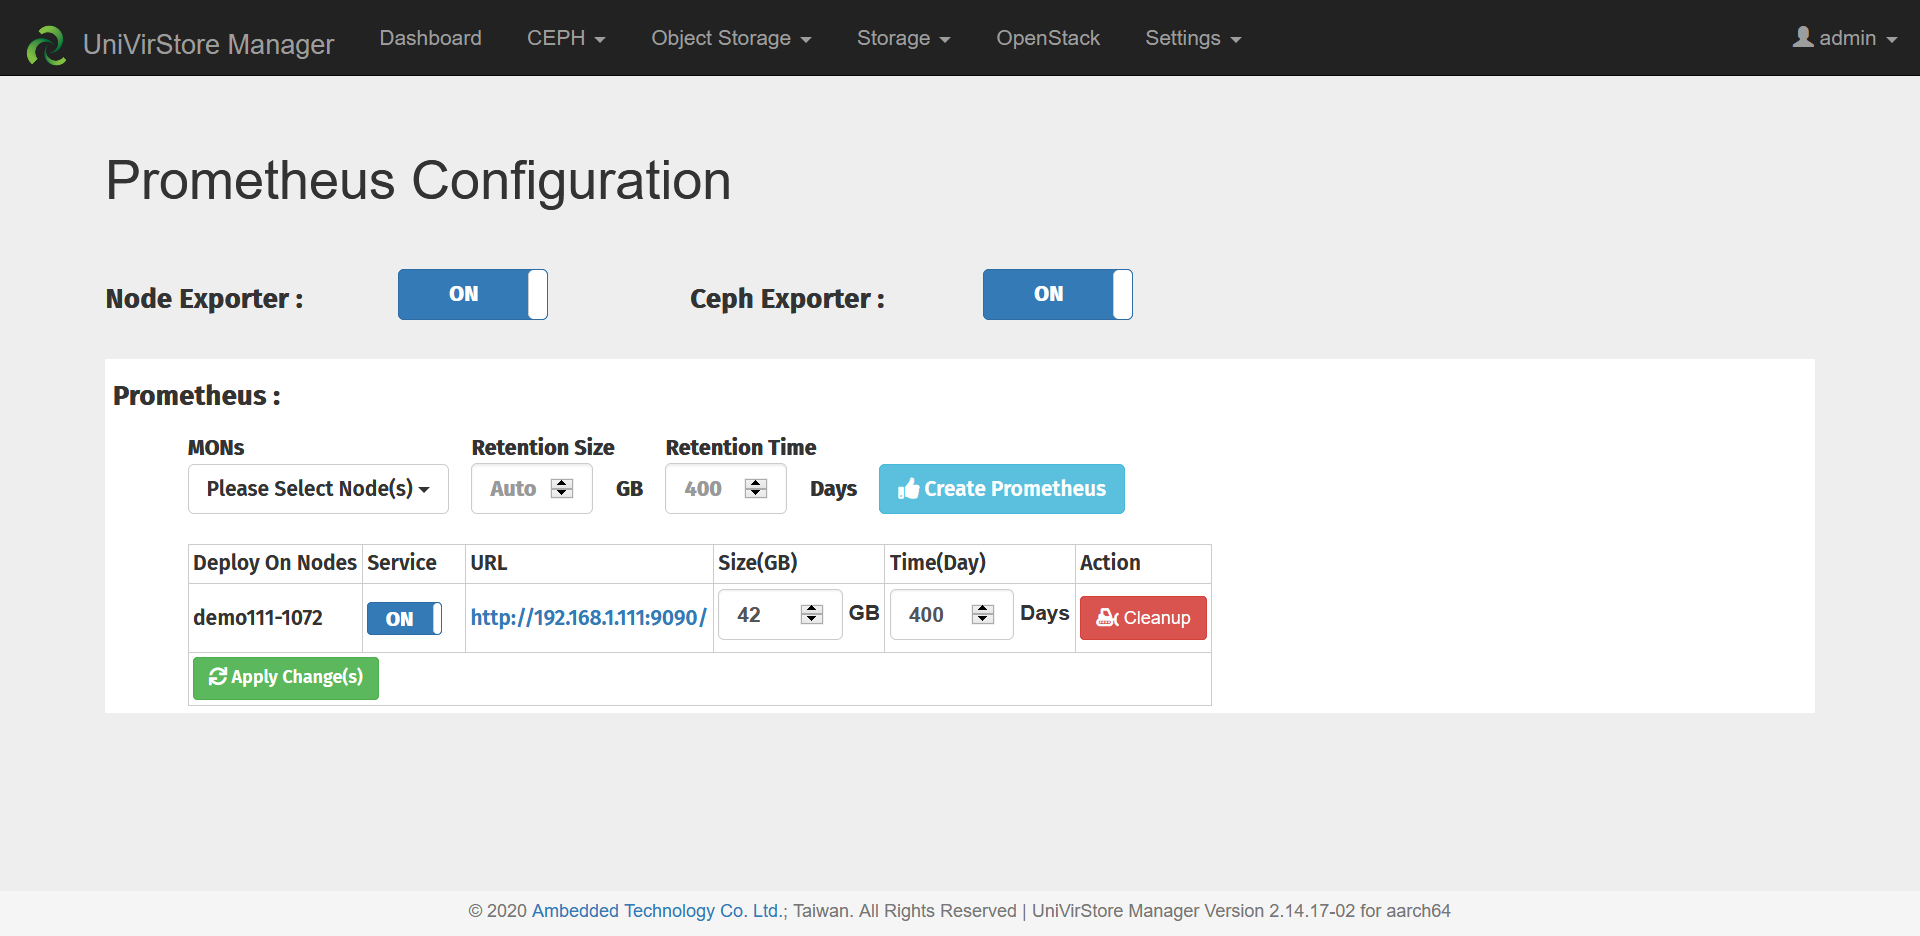Open the Please Select Node(s) dropdown
The width and height of the screenshot is (1920, 936).
318,489
